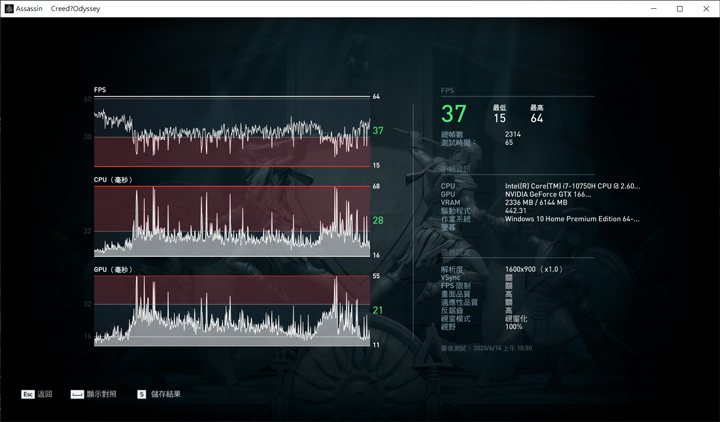Click the Esc 返回 back button
The image size is (720, 422).
click(x=37, y=394)
